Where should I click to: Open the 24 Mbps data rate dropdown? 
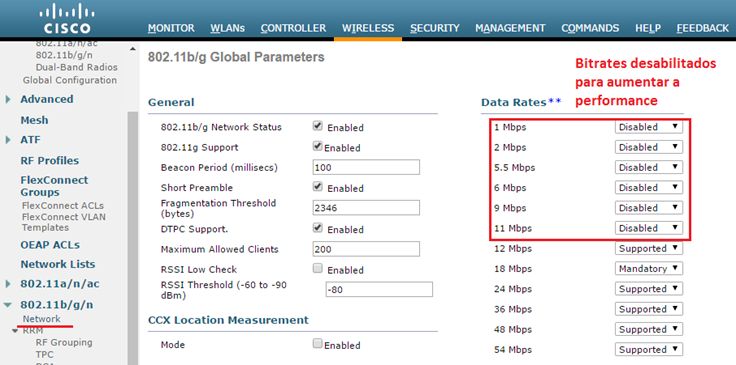click(649, 289)
